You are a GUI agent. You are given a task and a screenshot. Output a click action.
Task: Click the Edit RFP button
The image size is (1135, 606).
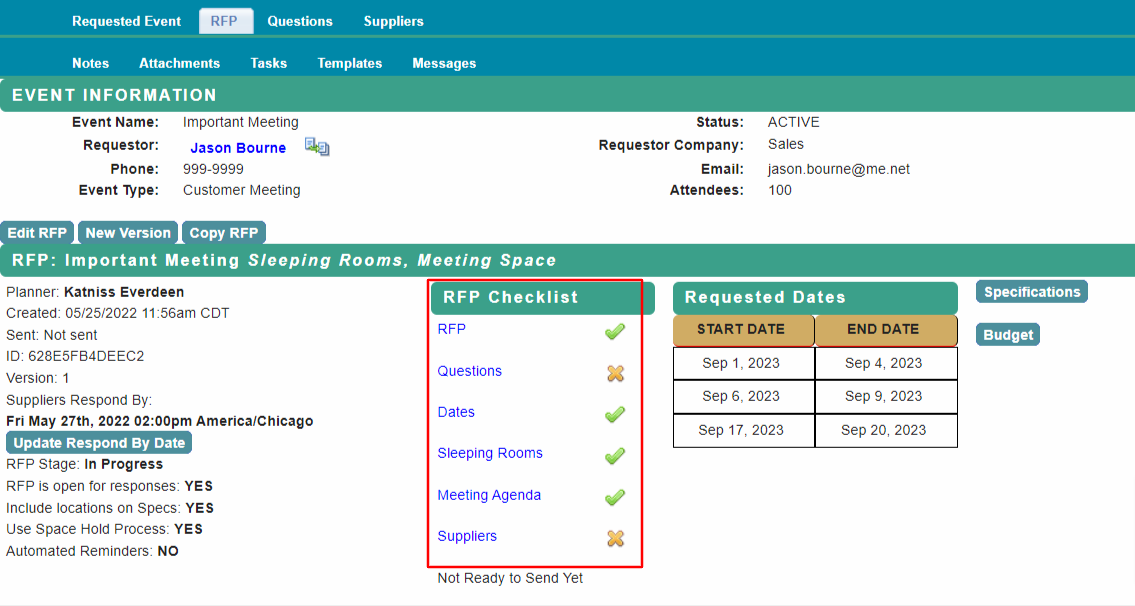point(36,231)
